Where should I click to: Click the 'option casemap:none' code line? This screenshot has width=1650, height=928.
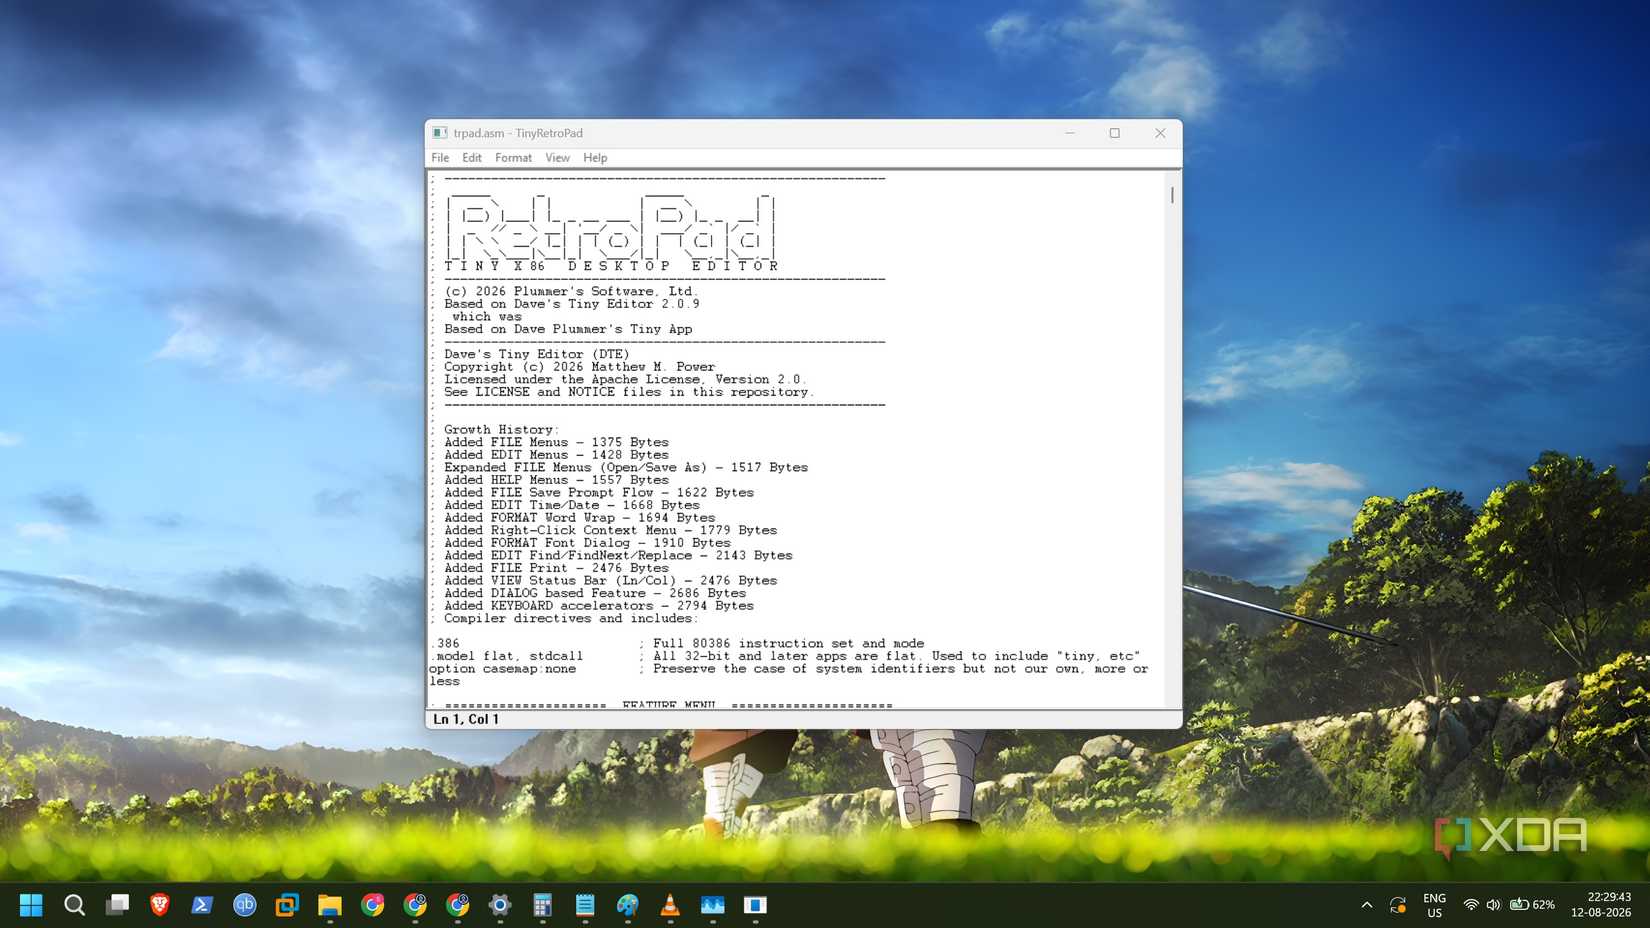click(x=503, y=669)
